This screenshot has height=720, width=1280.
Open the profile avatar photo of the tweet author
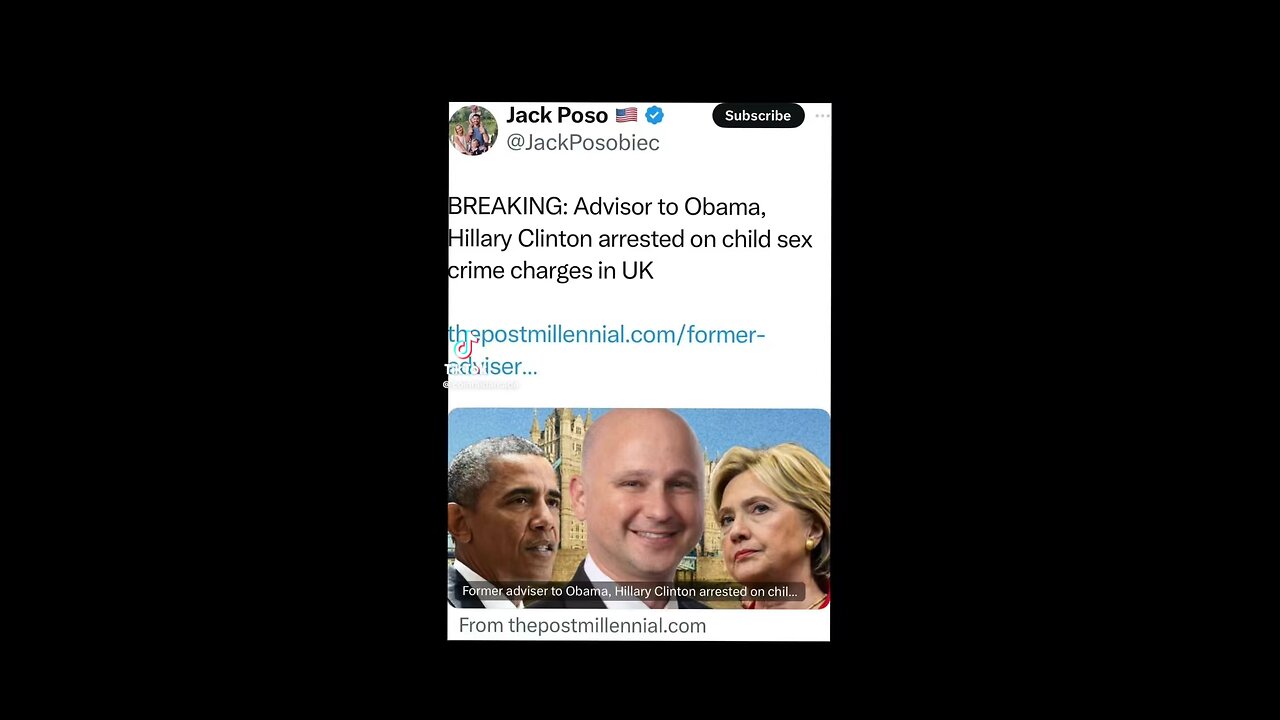(x=473, y=130)
